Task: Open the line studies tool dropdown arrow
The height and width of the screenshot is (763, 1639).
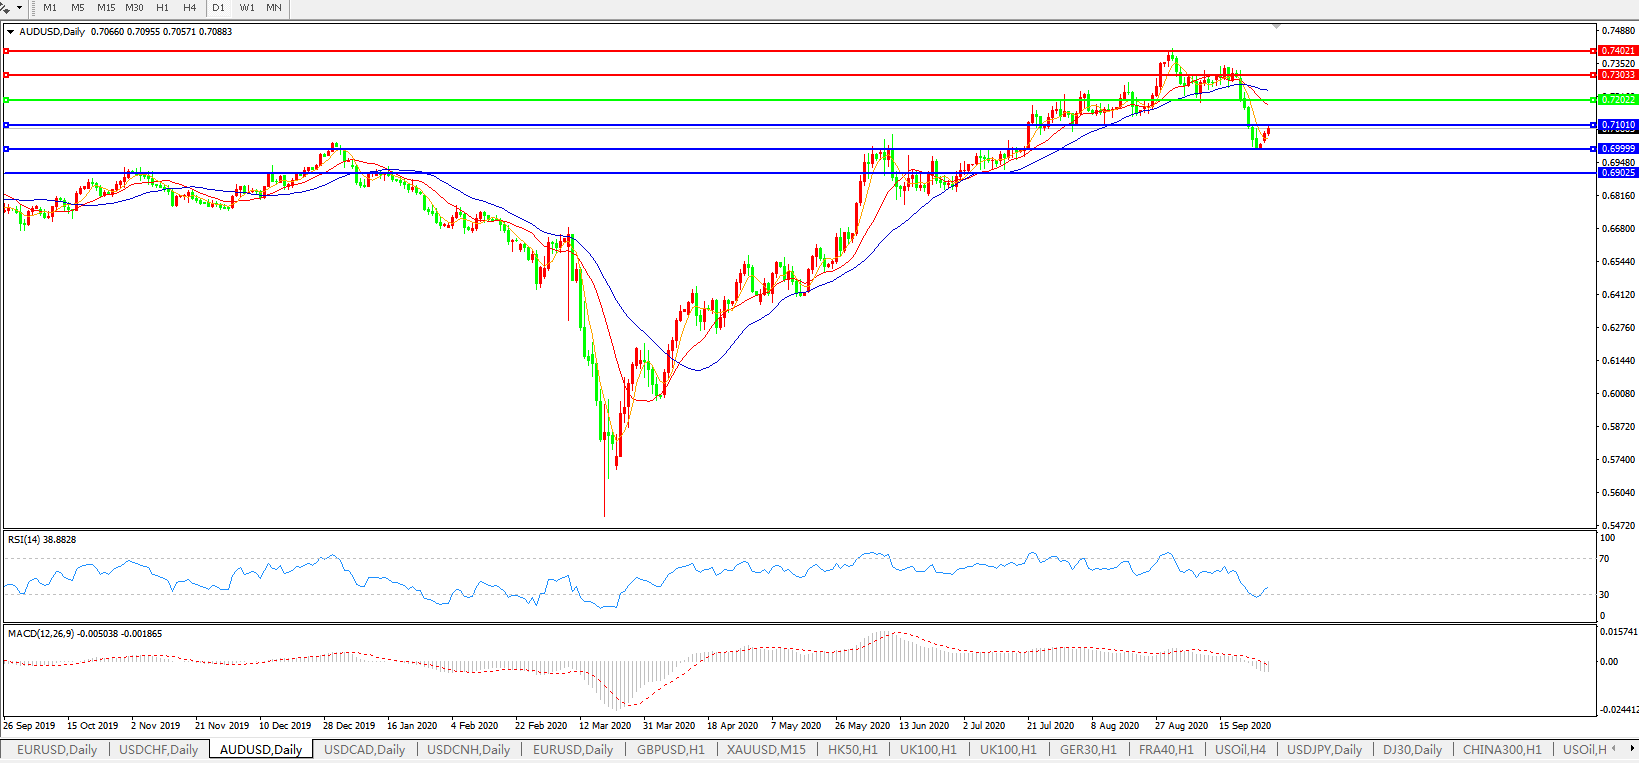Action: pyautogui.click(x=19, y=8)
